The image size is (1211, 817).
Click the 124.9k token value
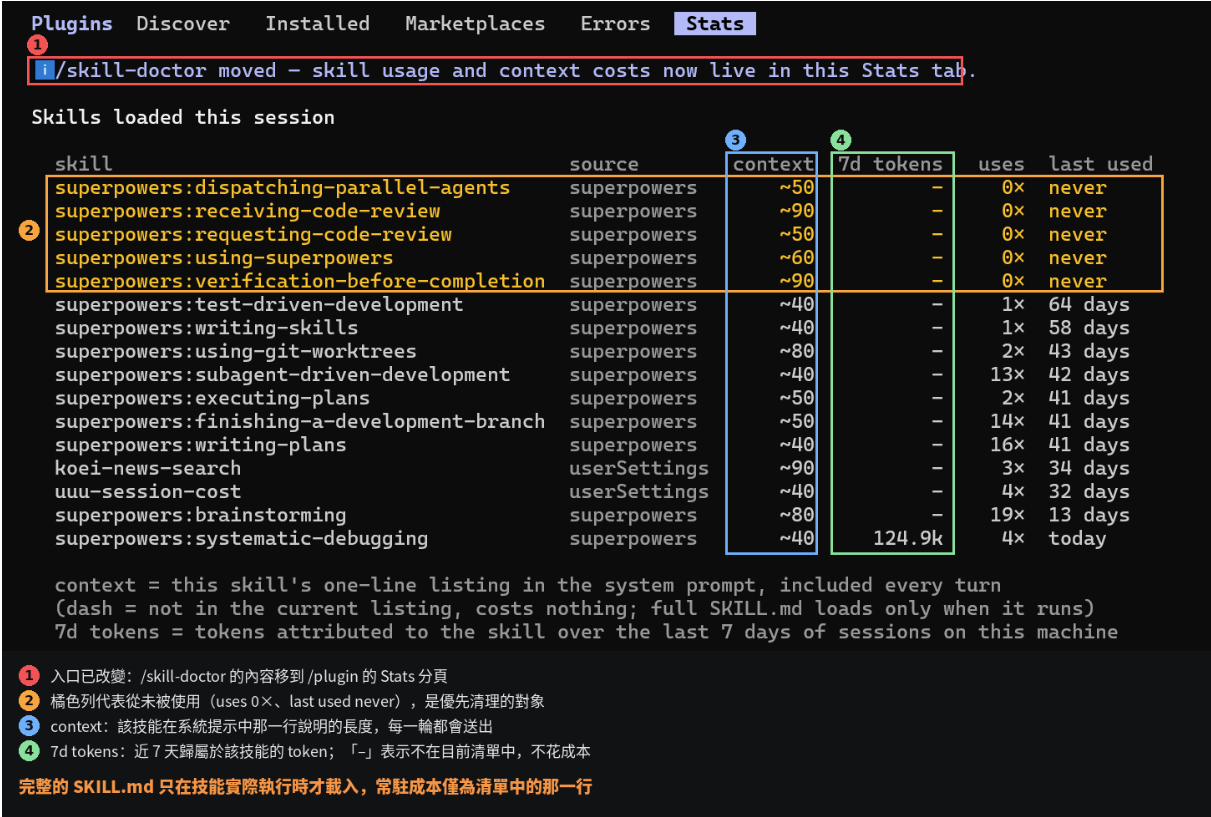pos(908,539)
